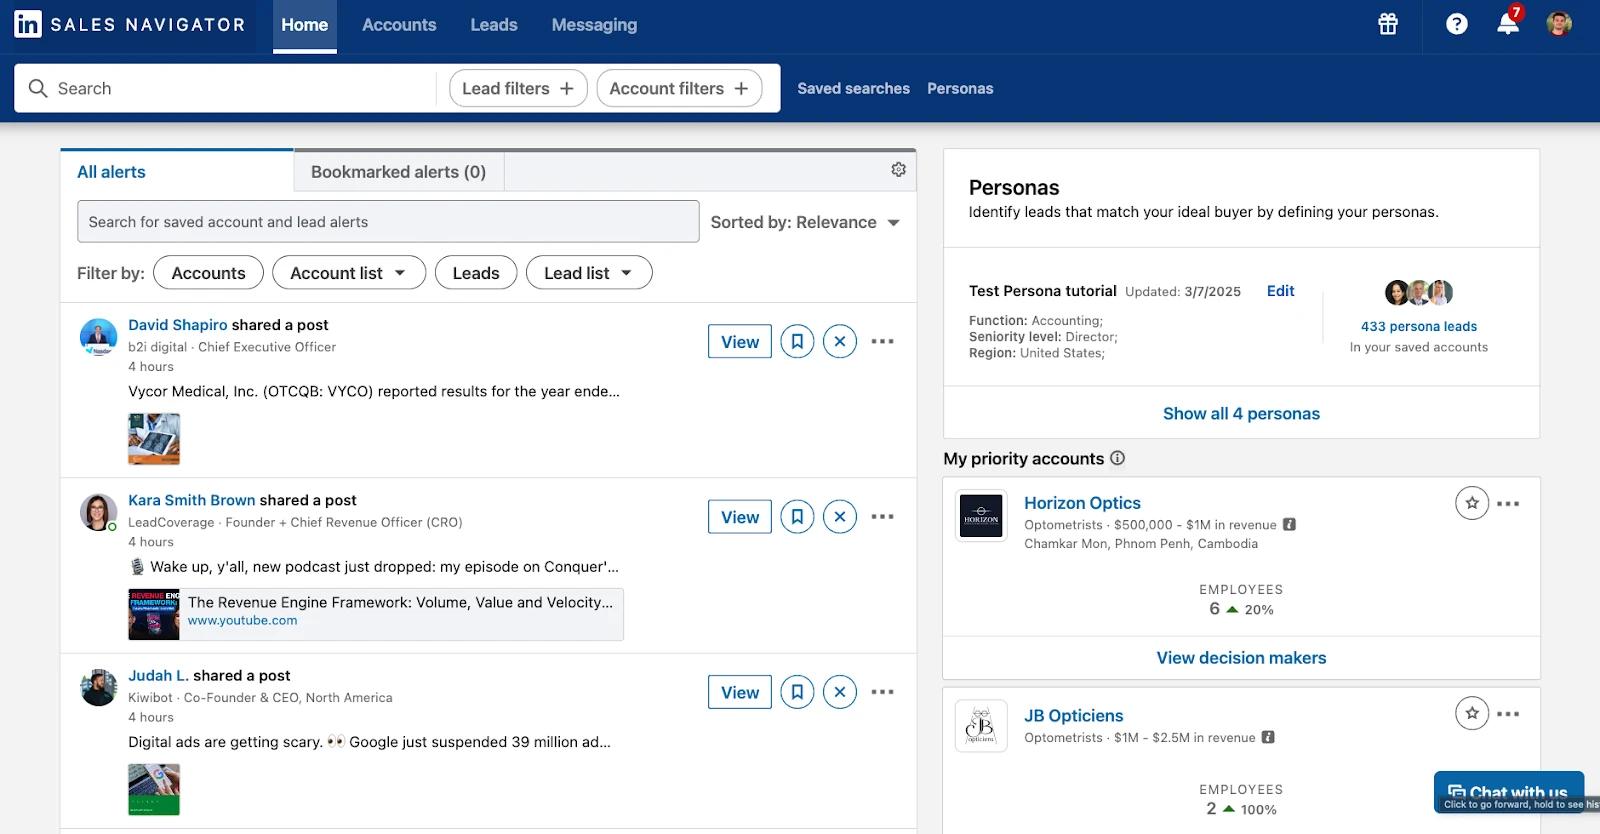Open David Shapiro's profile photo
This screenshot has width=1600, height=834.
point(99,337)
